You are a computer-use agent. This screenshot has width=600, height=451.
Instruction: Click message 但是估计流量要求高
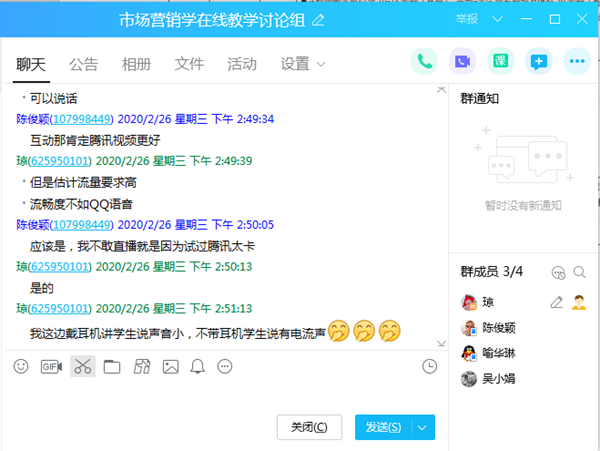pyautogui.click(x=83, y=182)
